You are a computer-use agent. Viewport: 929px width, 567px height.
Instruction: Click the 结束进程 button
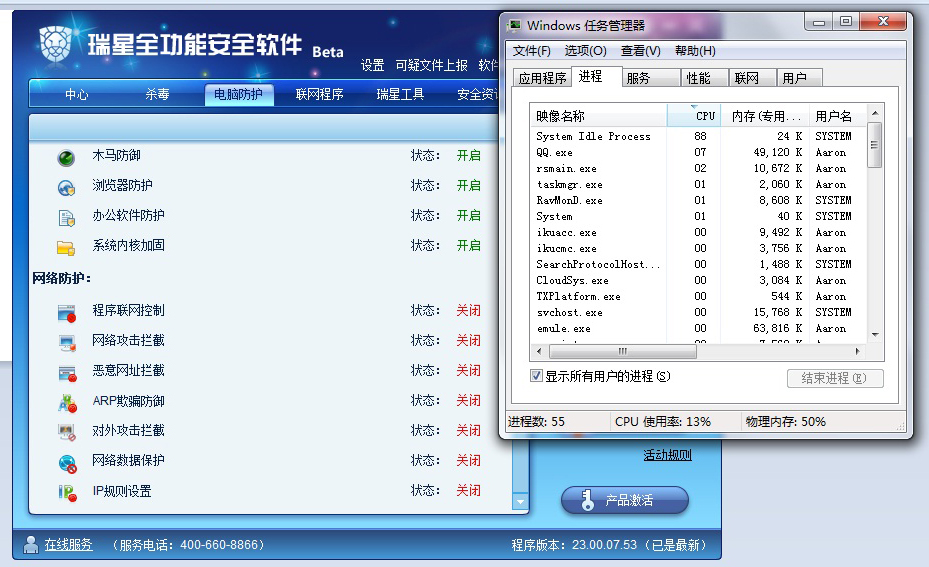835,378
